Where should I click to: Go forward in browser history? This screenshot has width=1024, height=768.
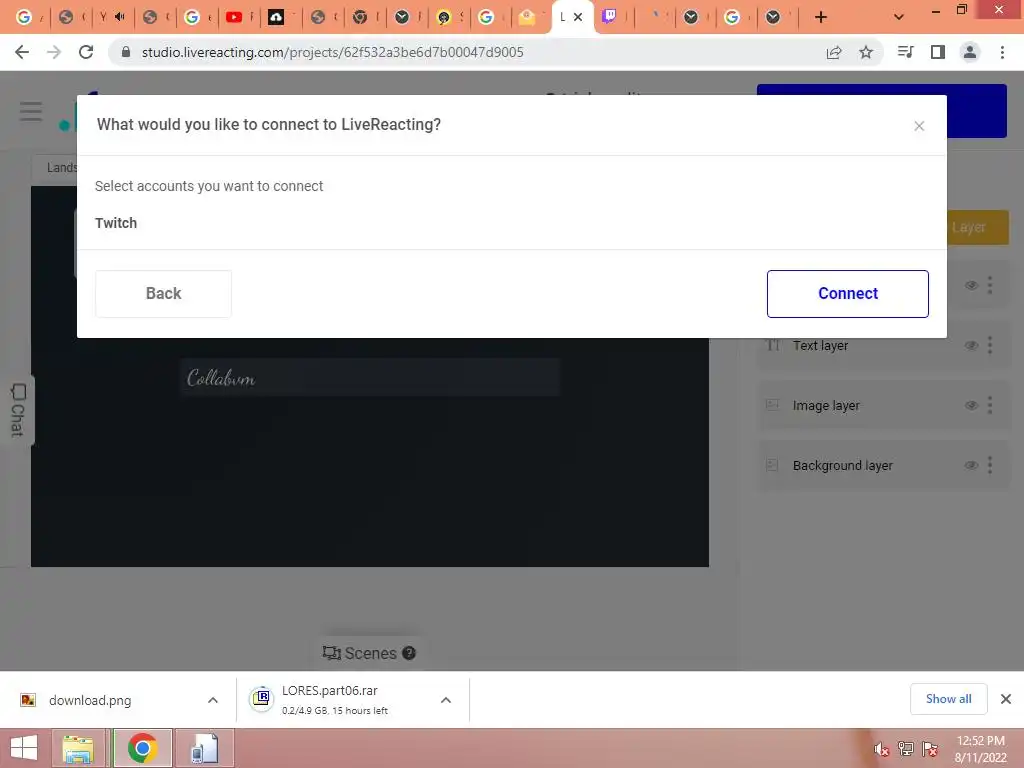(54, 52)
